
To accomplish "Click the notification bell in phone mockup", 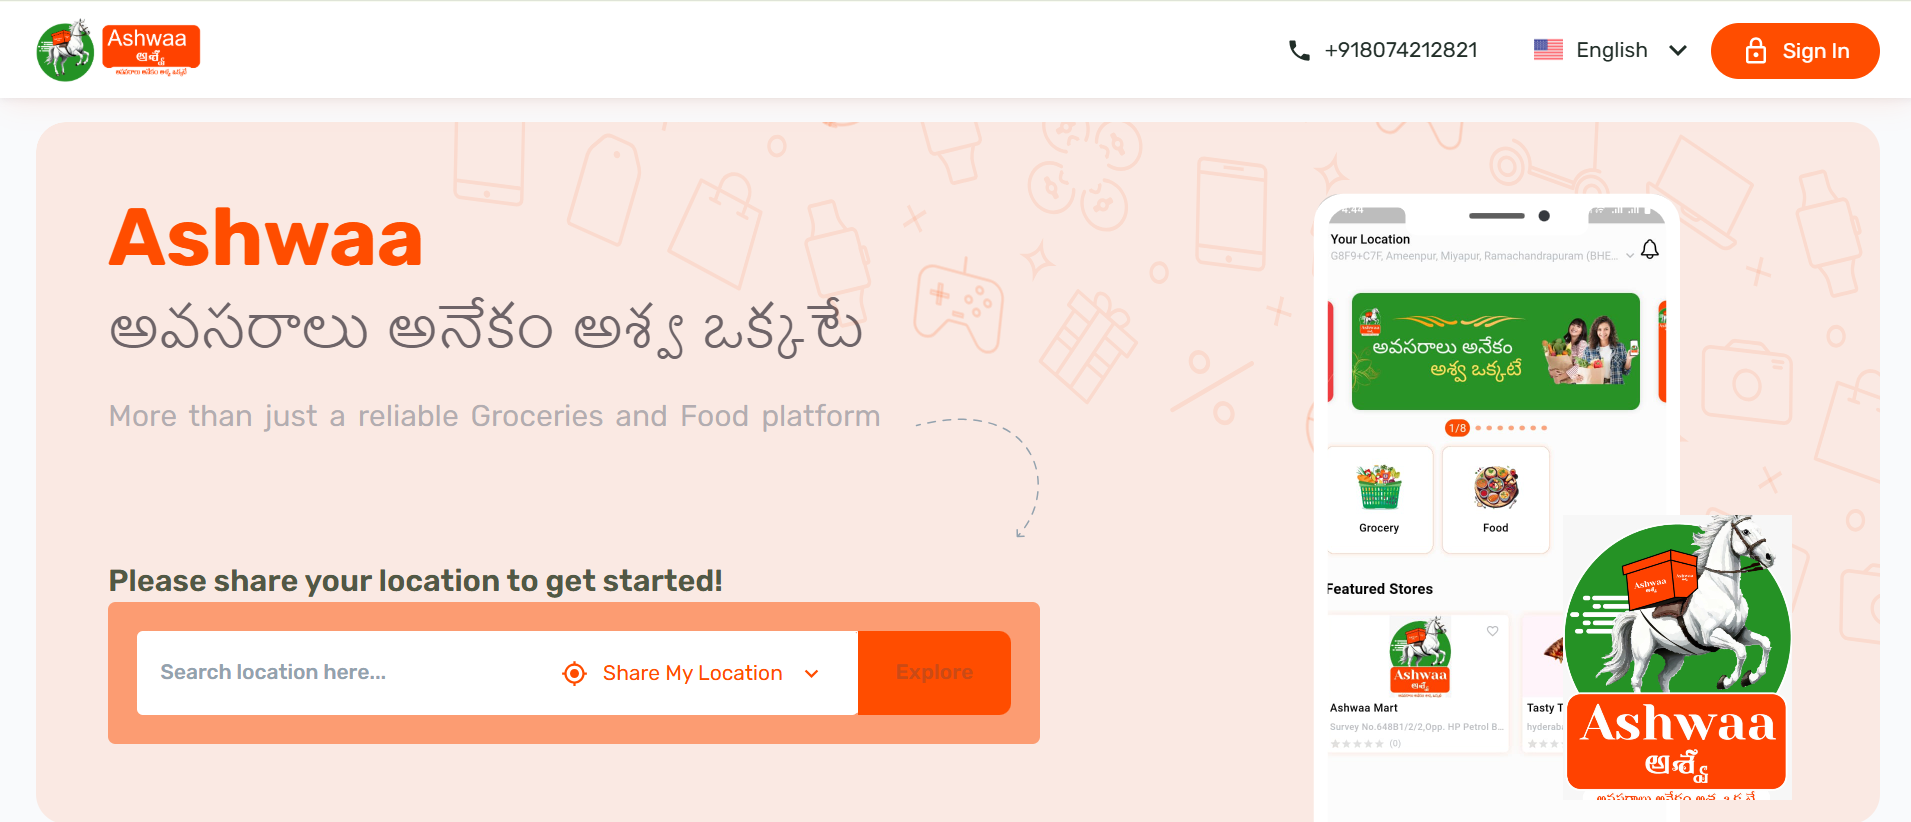I will pos(1650,249).
